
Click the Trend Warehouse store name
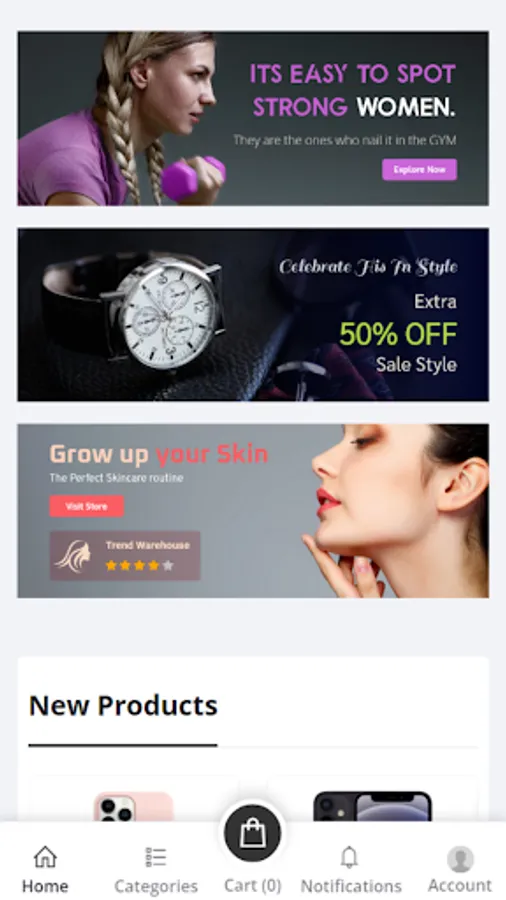click(147, 545)
